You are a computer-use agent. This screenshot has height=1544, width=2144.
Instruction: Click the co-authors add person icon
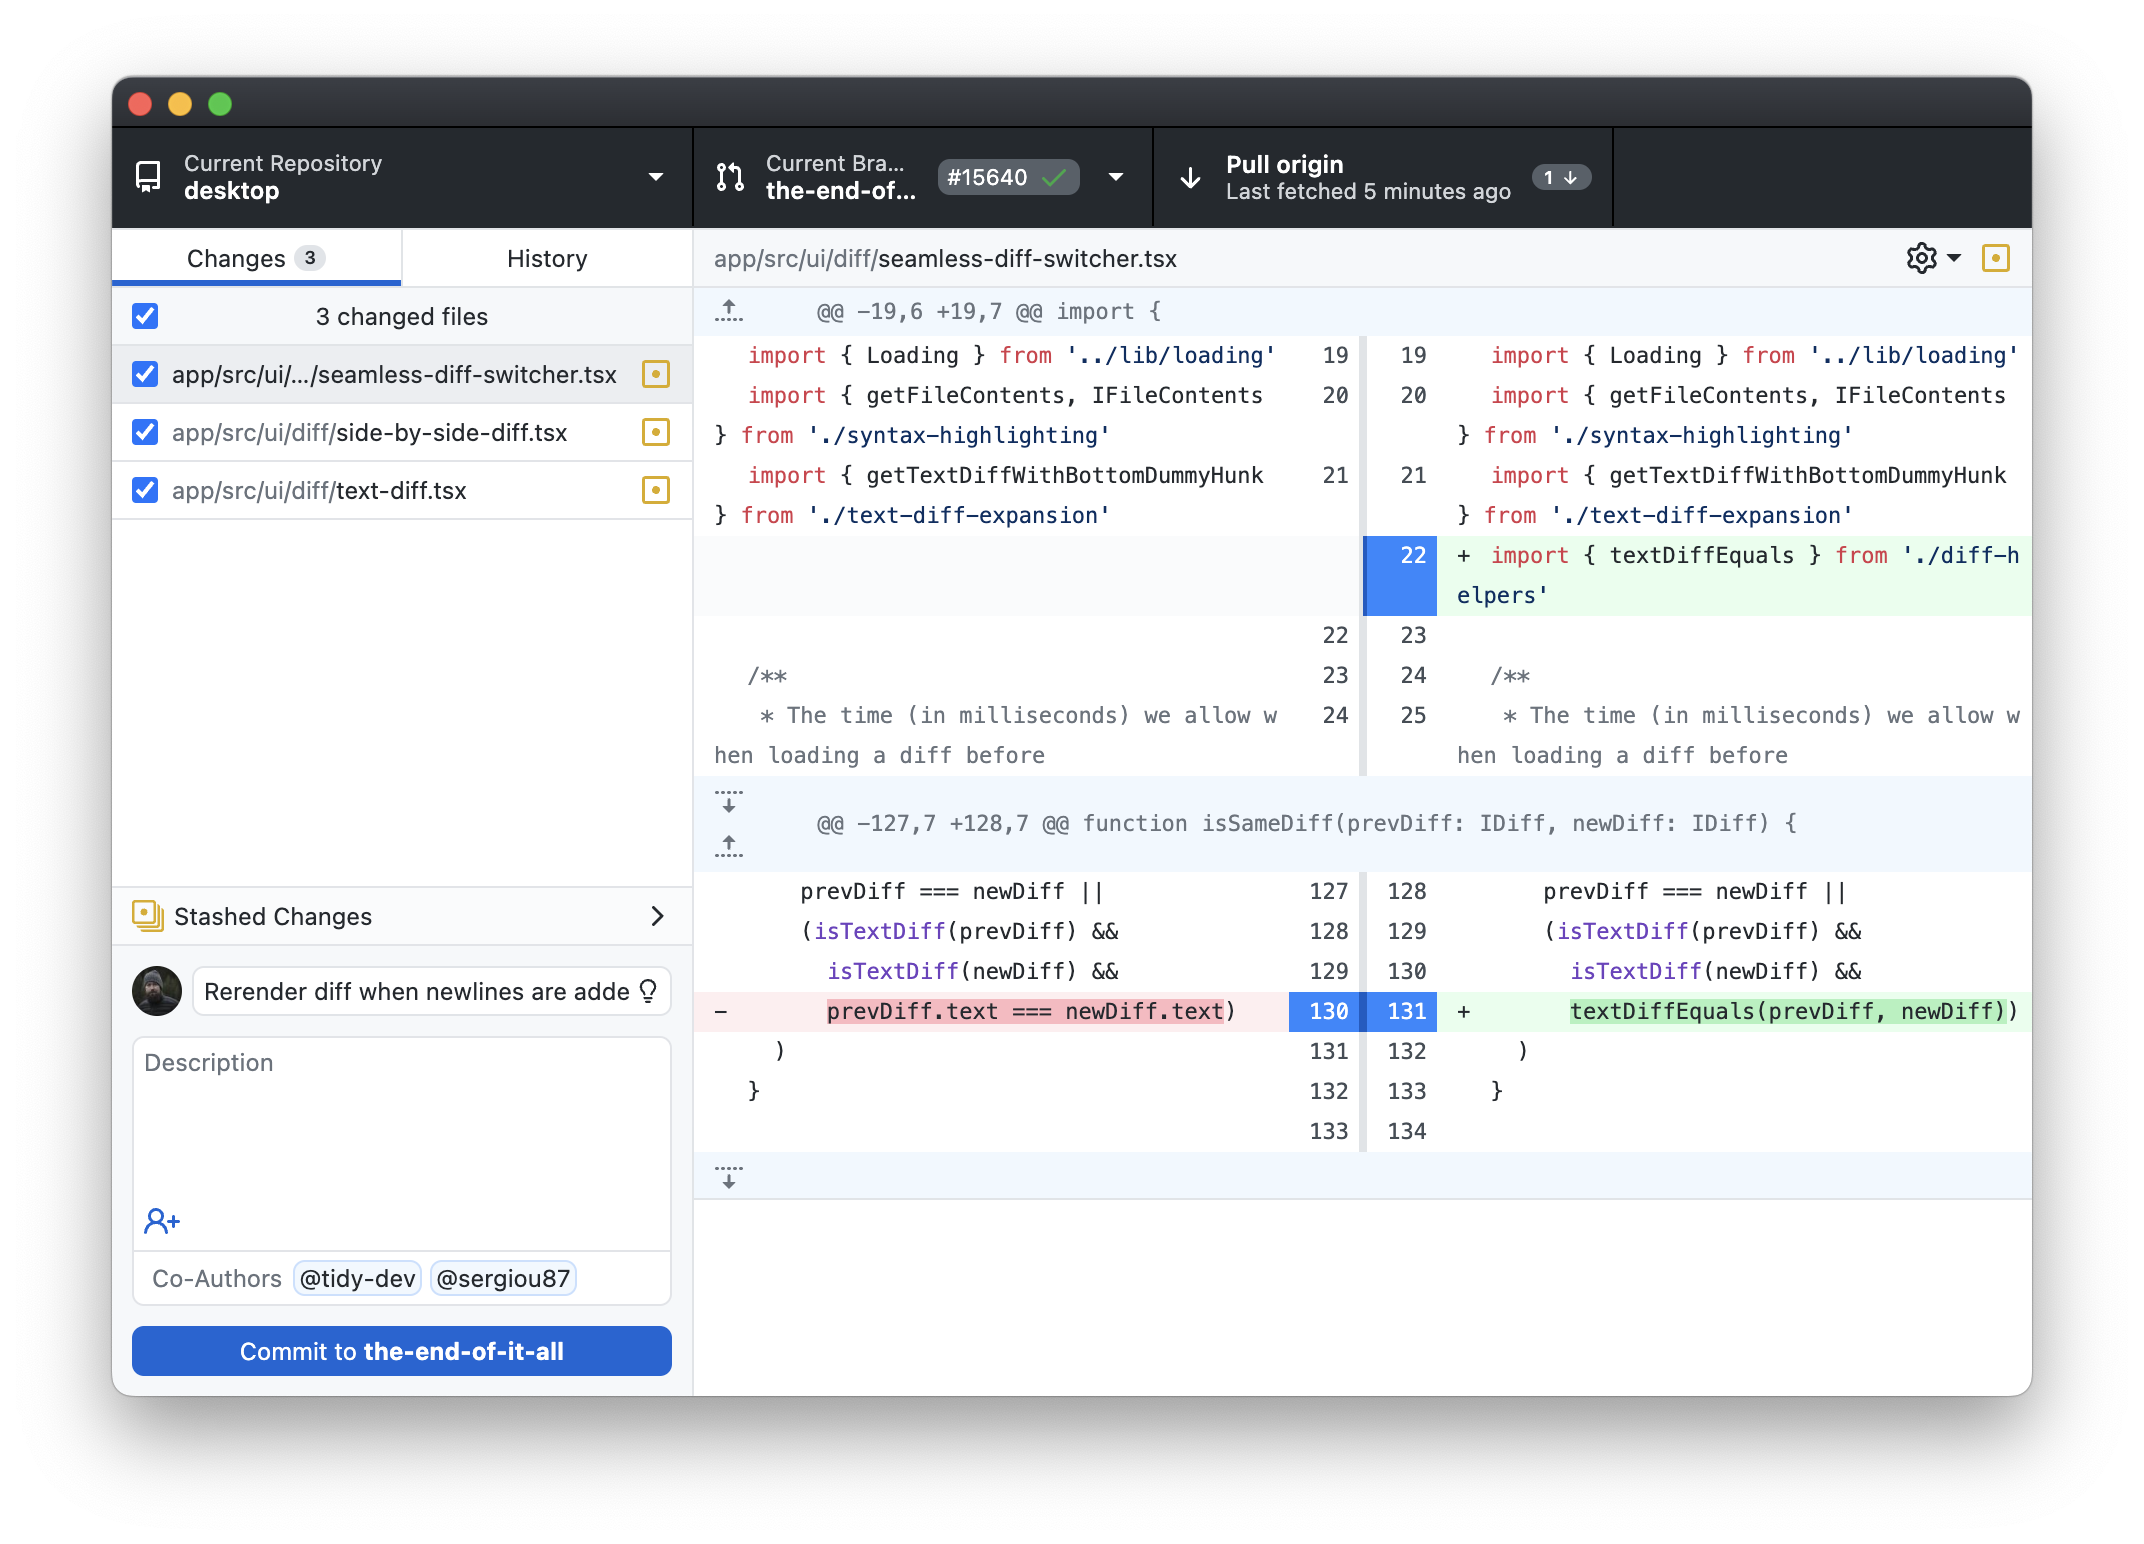tap(161, 1218)
